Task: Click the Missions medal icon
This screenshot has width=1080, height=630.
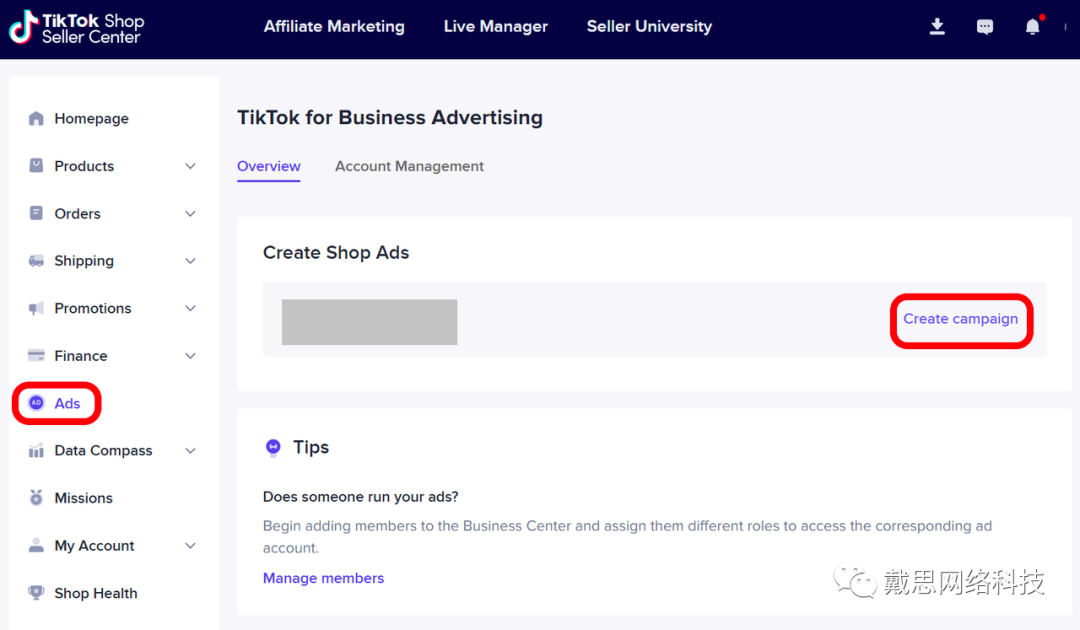Action: point(37,497)
